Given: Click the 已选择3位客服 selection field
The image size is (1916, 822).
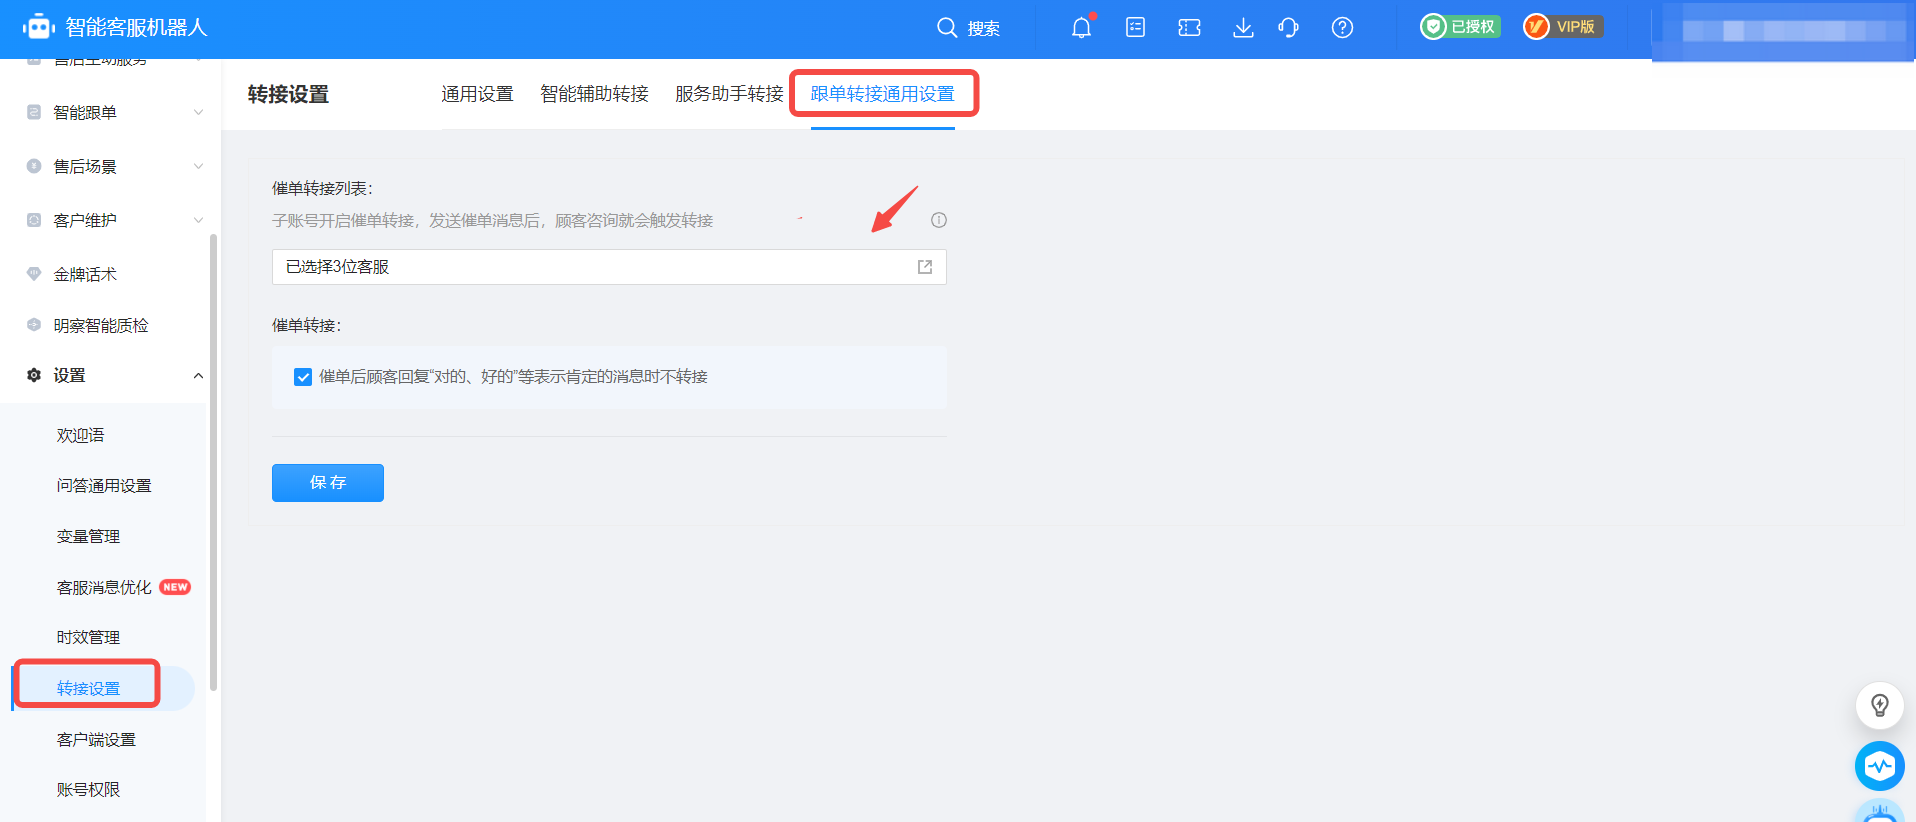Looking at the screenshot, I should [x=609, y=267].
